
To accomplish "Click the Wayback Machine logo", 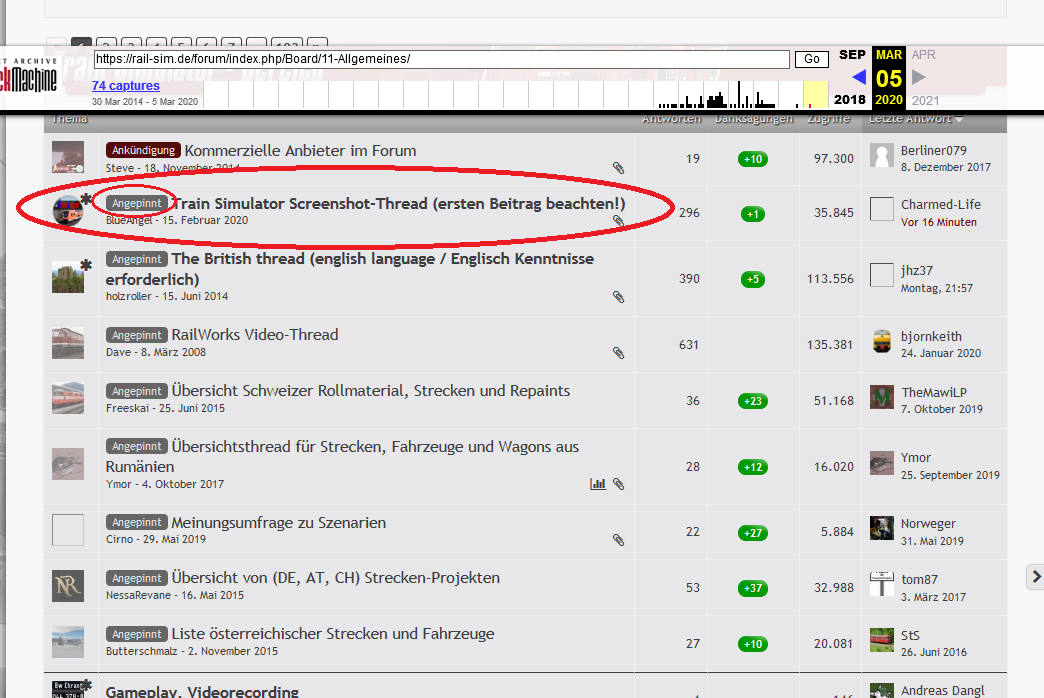I will [x=29, y=76].
